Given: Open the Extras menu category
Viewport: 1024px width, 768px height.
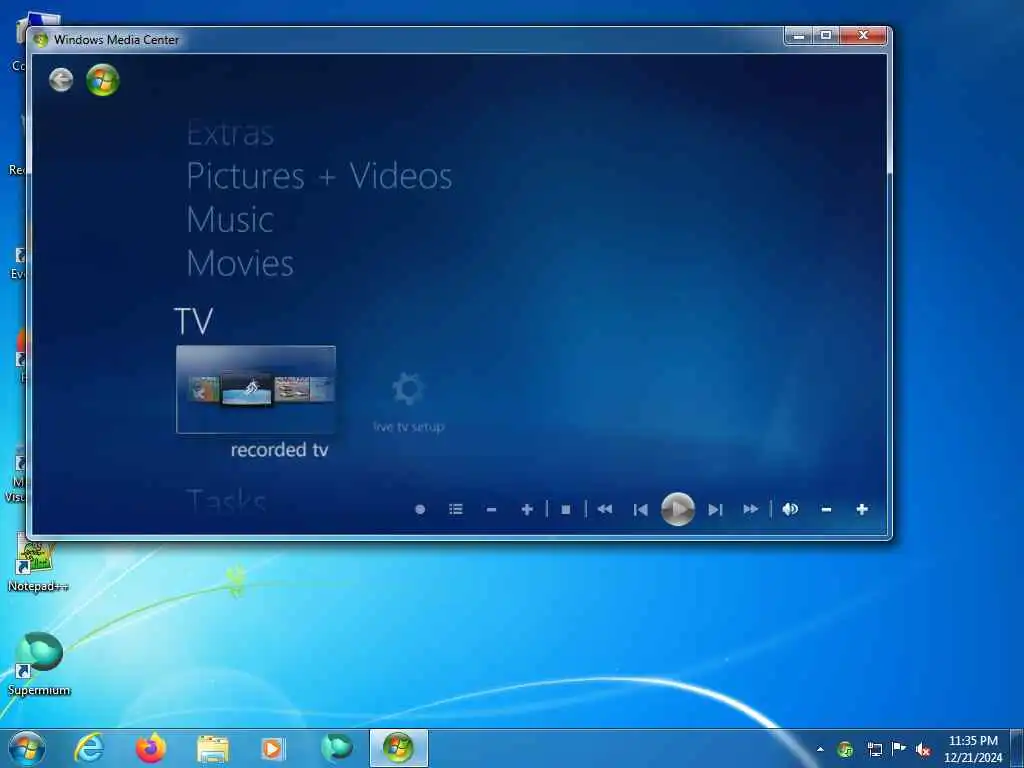Looking at the screenshot, I should point(230,134).
